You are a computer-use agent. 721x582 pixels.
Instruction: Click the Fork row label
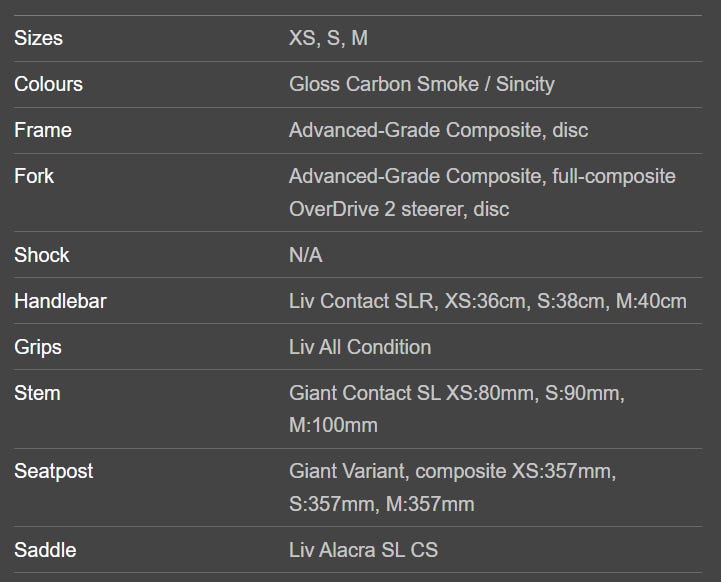tap(34, 176)
